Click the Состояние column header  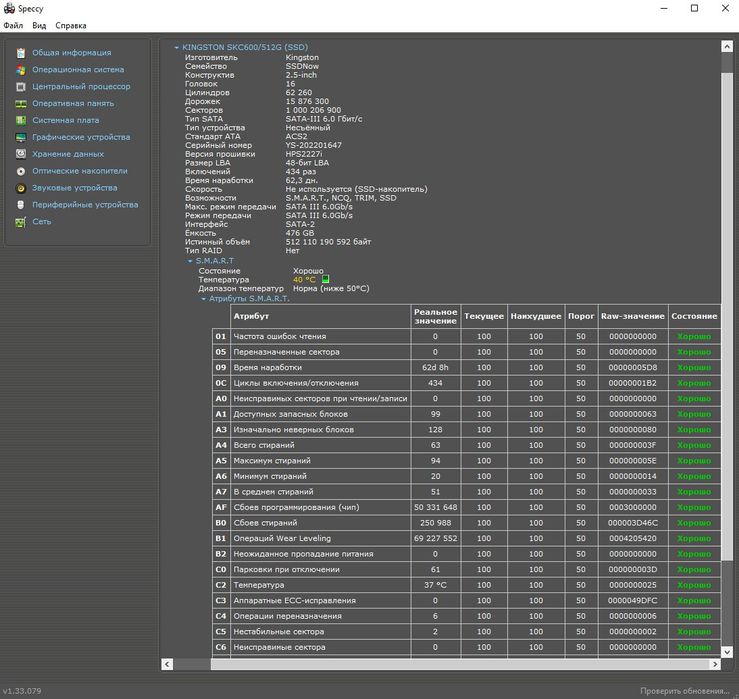tap(694, 316)
